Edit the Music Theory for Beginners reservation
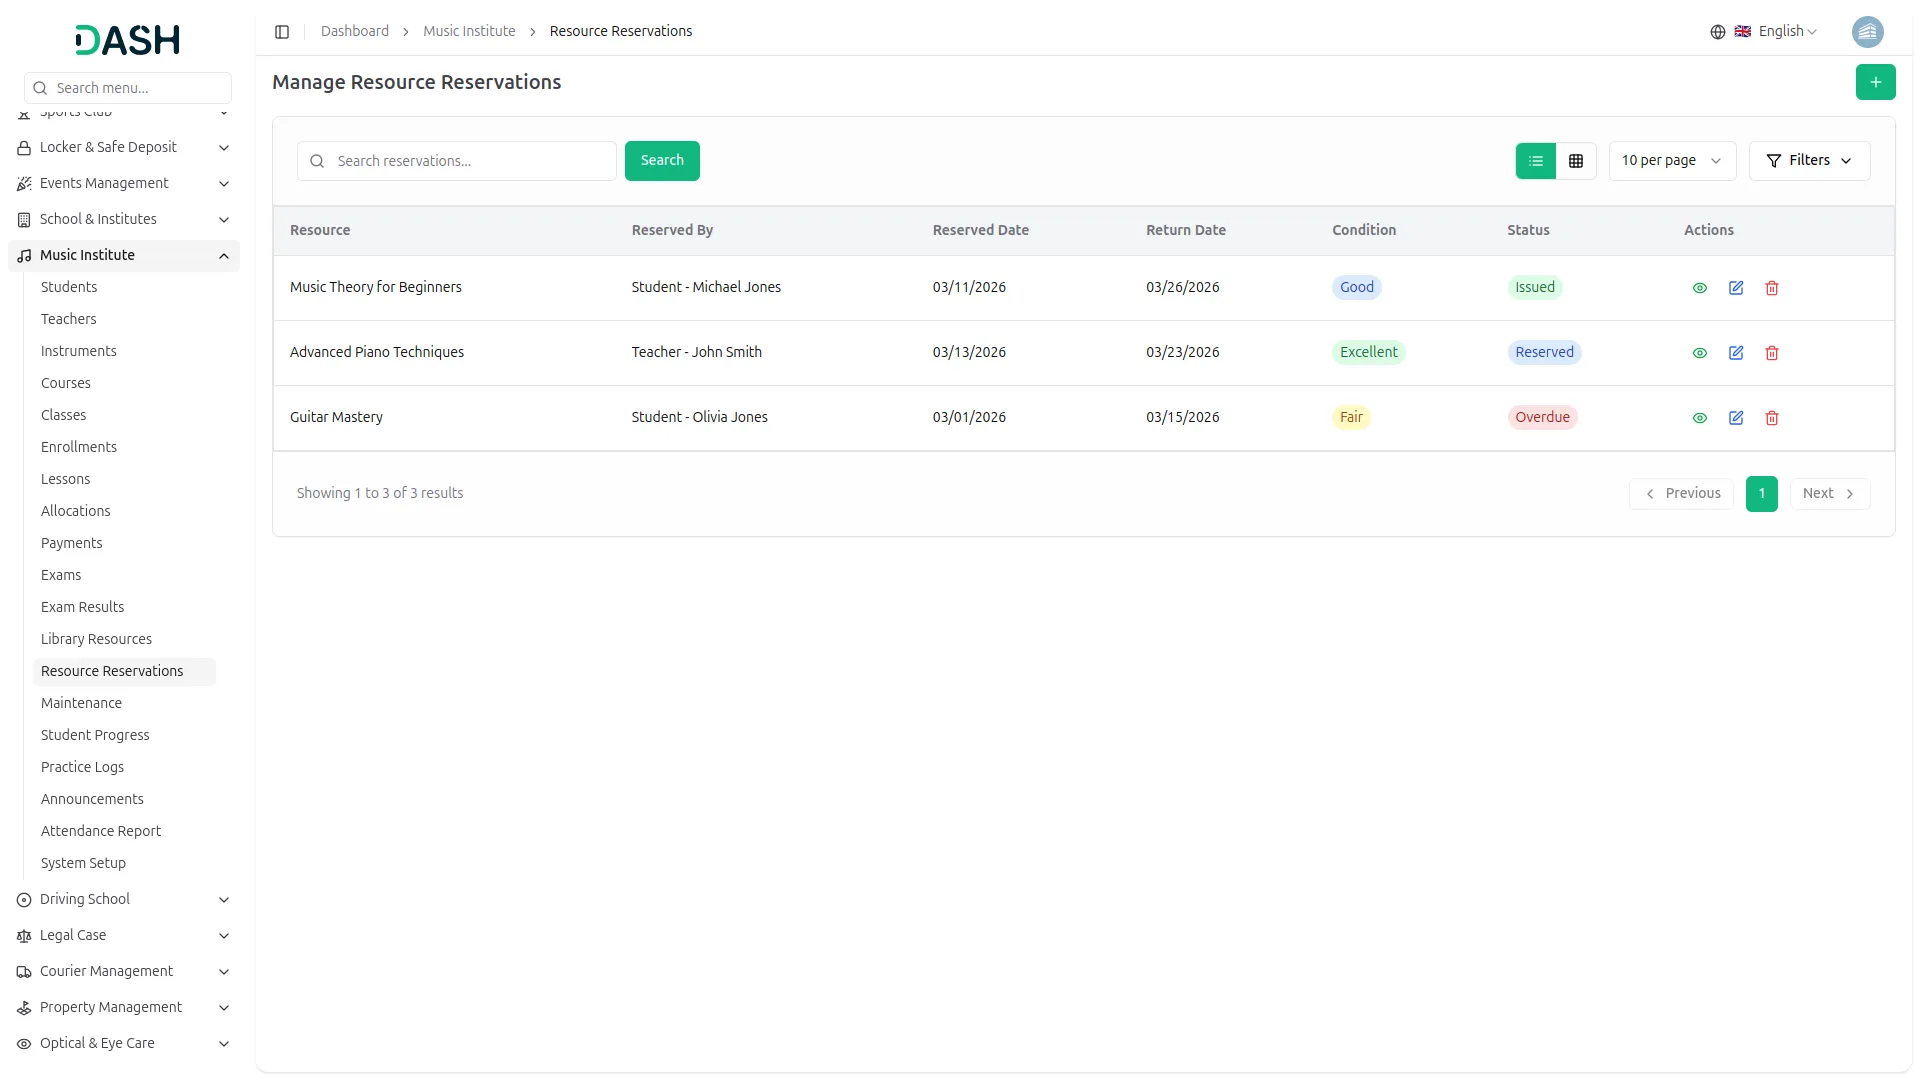Screen dimensions: 1920x1080 pos(1736,288)
